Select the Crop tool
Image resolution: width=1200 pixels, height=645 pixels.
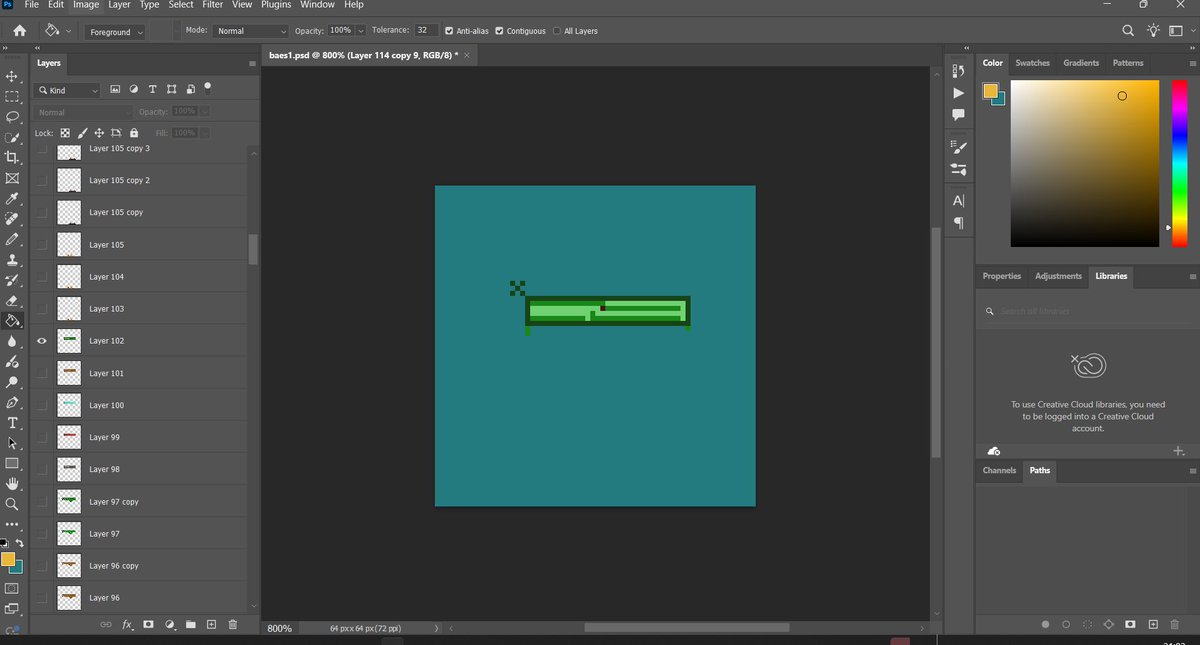click(x=12, y=158)
